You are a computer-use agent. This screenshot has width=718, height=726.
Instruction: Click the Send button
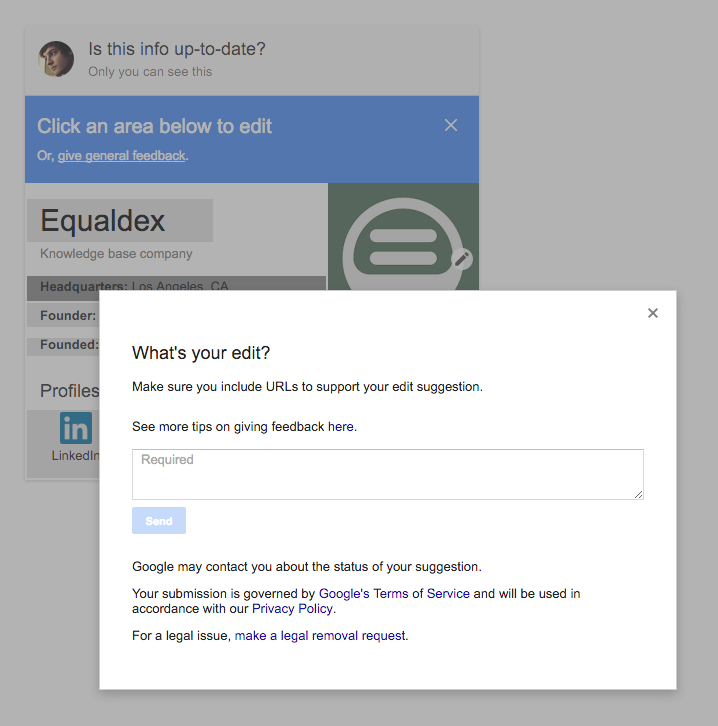pos(159,520)
